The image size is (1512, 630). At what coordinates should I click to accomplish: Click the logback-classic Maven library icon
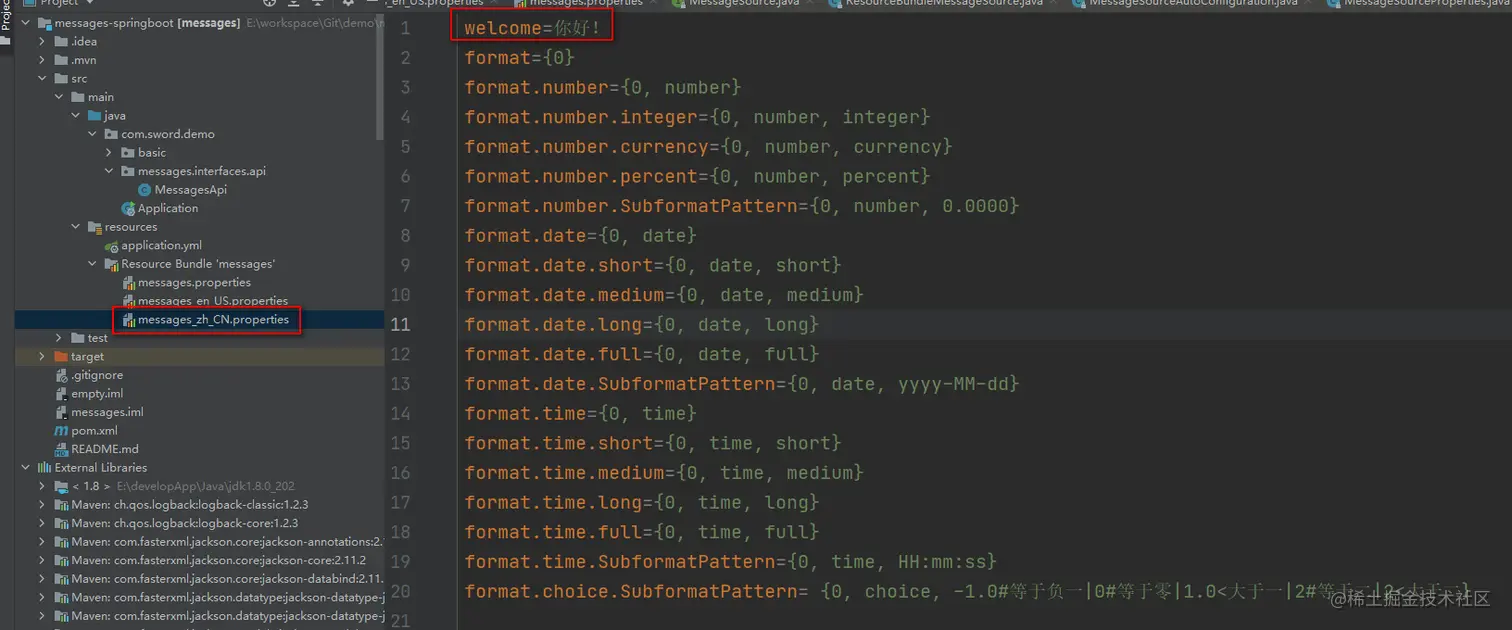61,505
